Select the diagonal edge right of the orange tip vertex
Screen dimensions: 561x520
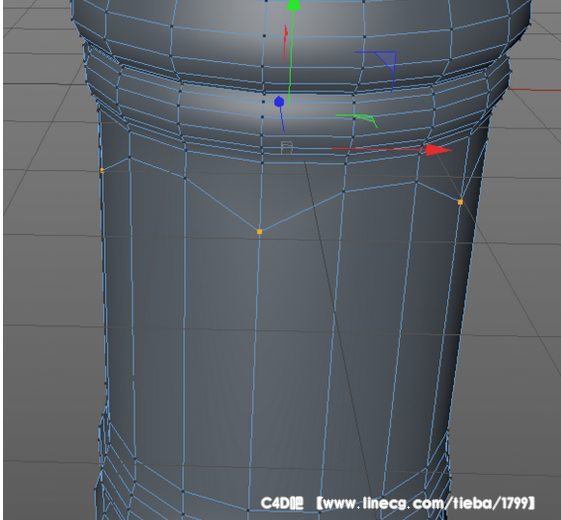(x=302, y=212)
